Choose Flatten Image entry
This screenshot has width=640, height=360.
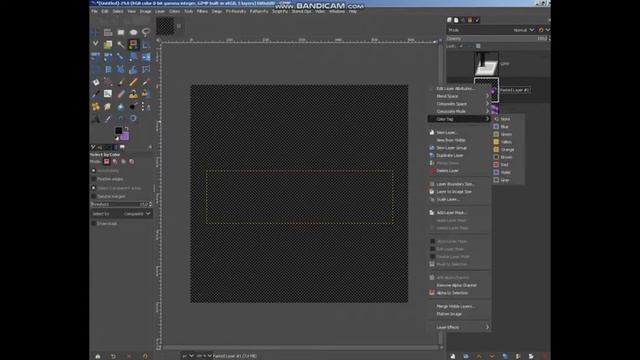pyautogui.click(x=459, y=314)
